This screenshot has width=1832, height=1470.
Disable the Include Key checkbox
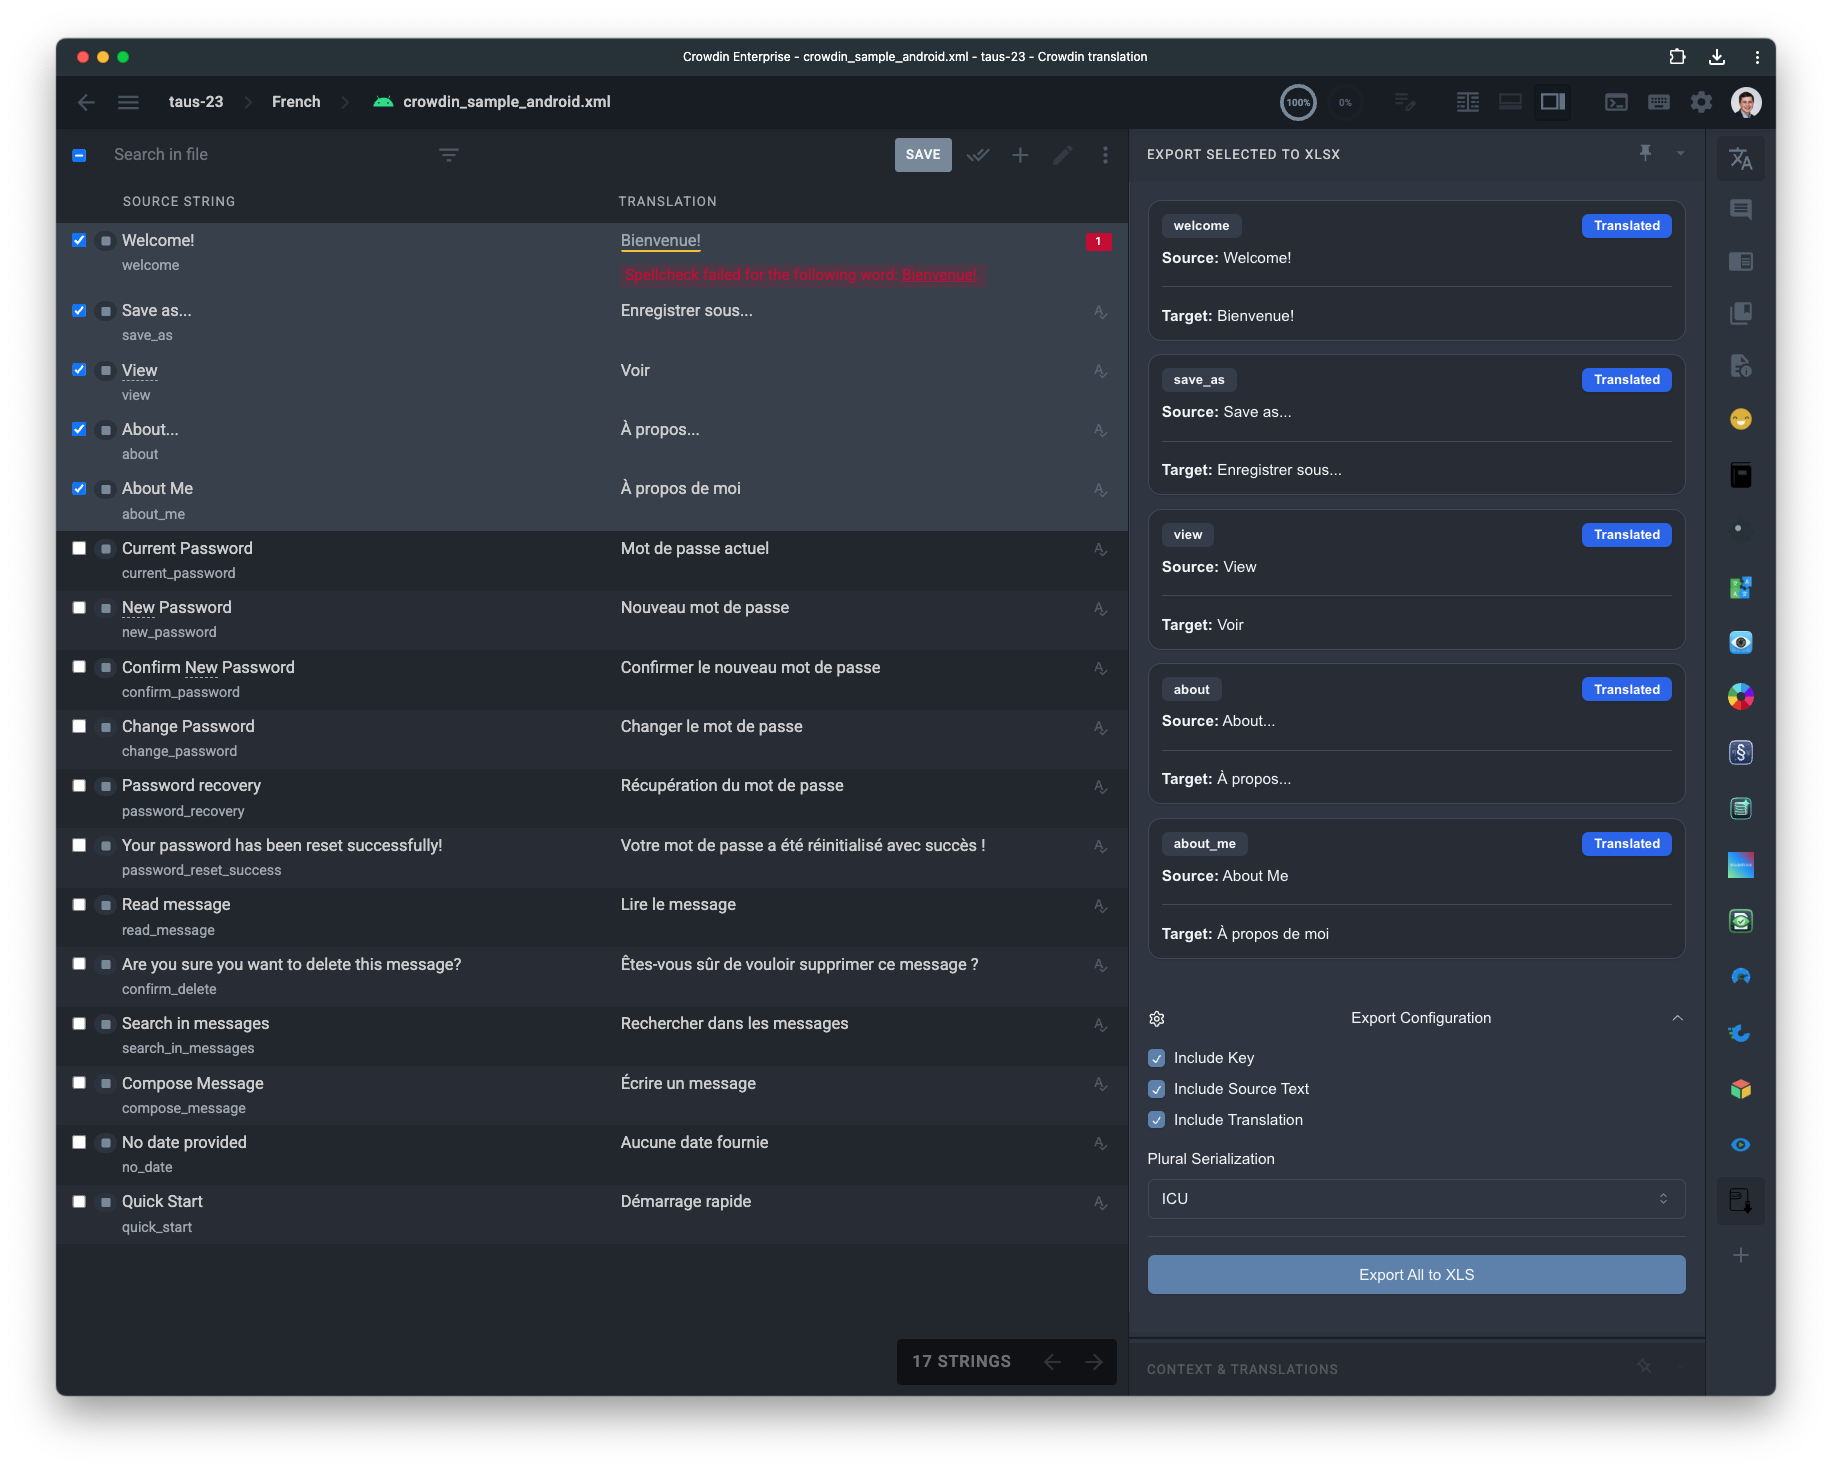coord(1157,1058)
